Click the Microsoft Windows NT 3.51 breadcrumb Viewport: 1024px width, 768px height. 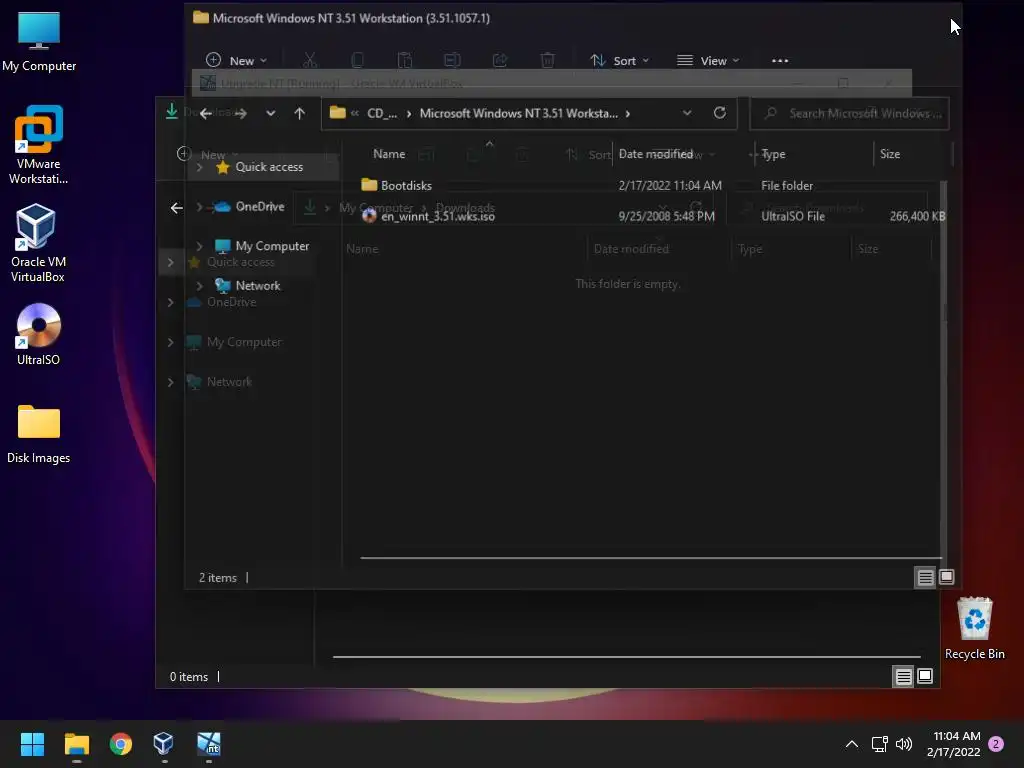coord(519,114)
